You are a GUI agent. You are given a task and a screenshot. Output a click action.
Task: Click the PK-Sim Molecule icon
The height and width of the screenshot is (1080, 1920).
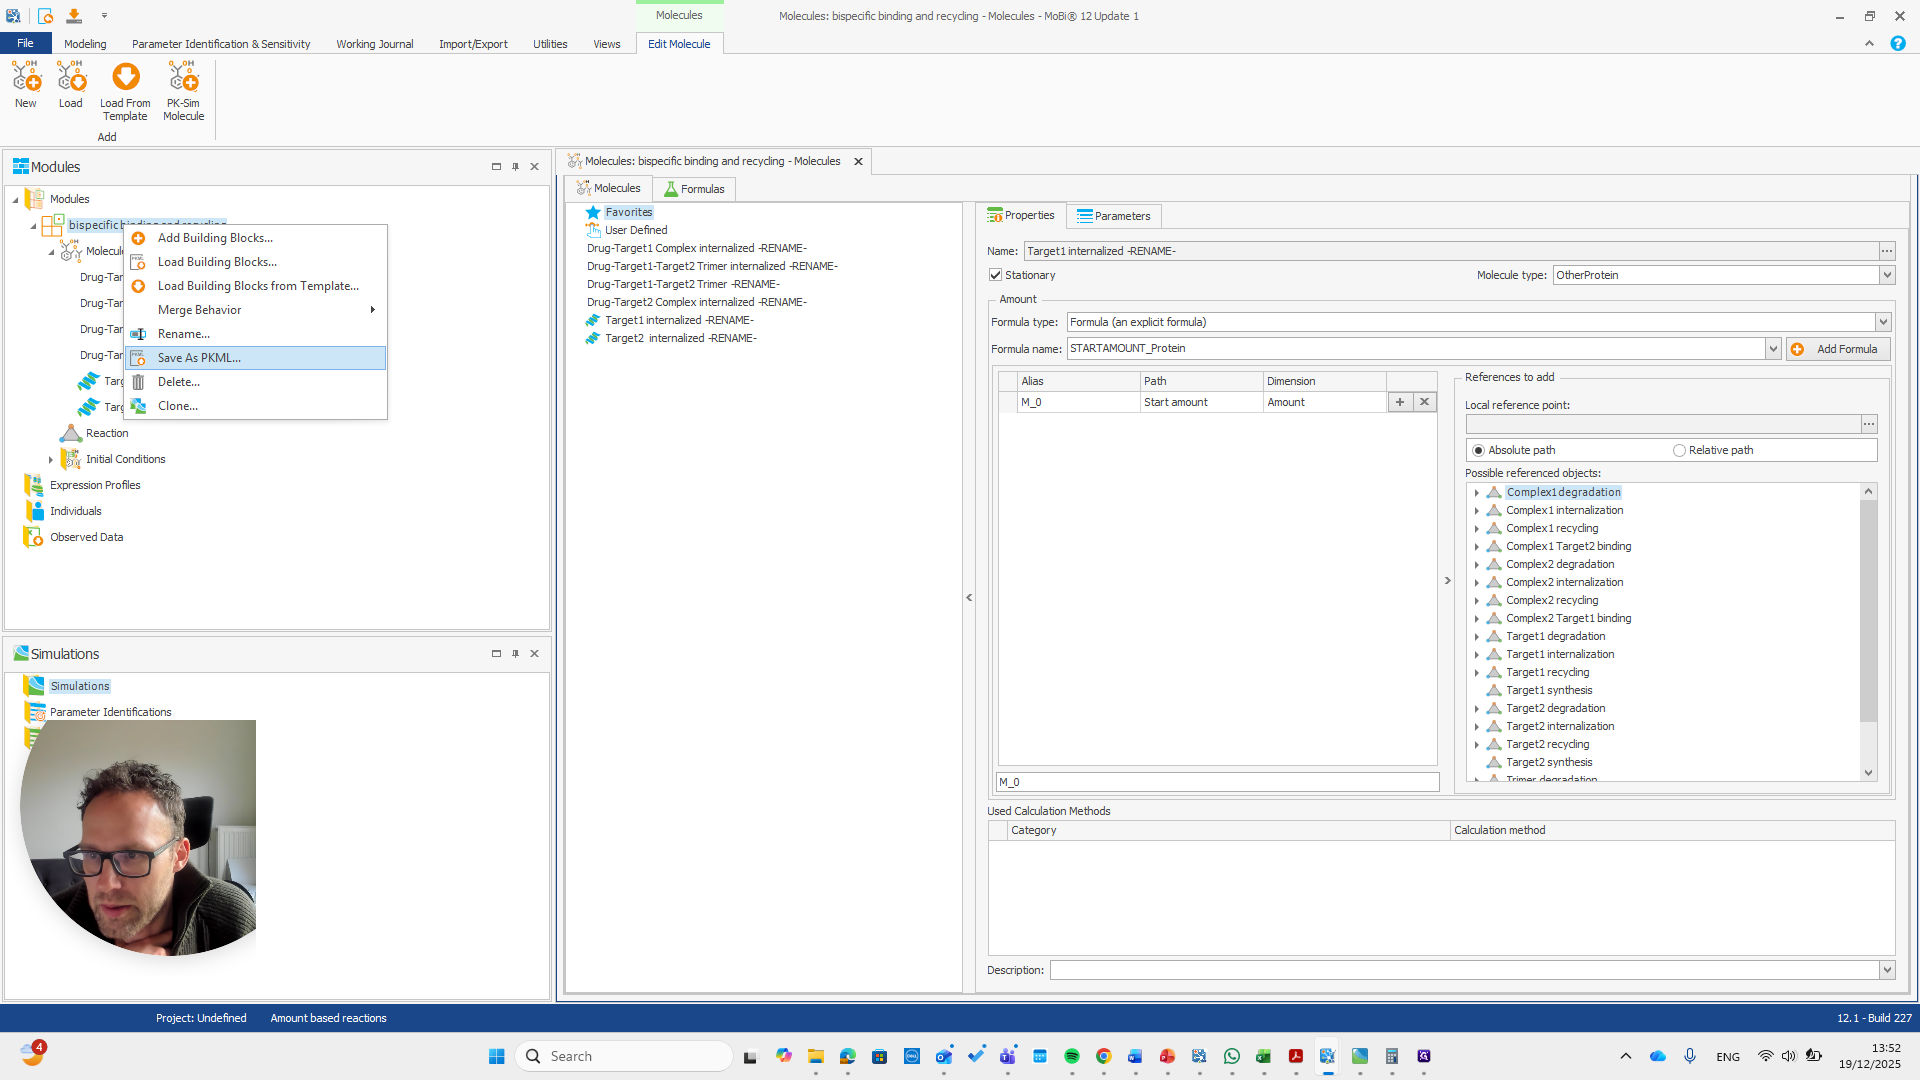pos(183,78)
